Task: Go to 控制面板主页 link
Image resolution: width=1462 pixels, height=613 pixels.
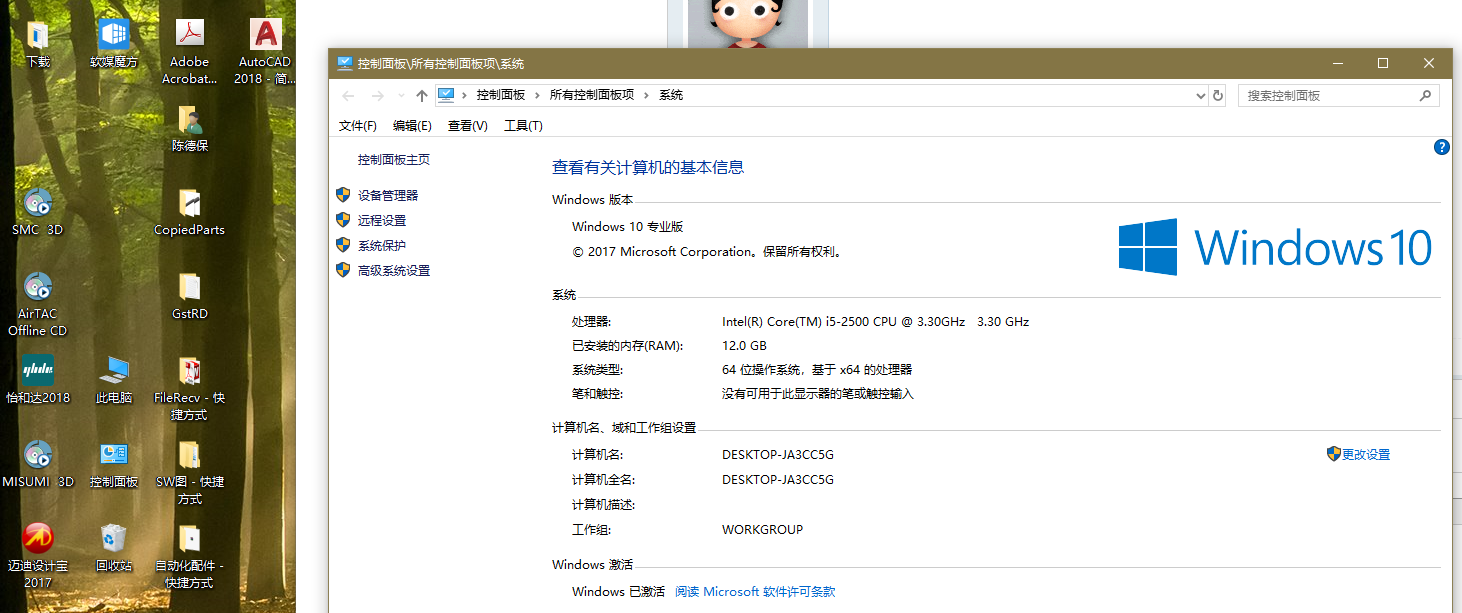Action: pos(394,160)
